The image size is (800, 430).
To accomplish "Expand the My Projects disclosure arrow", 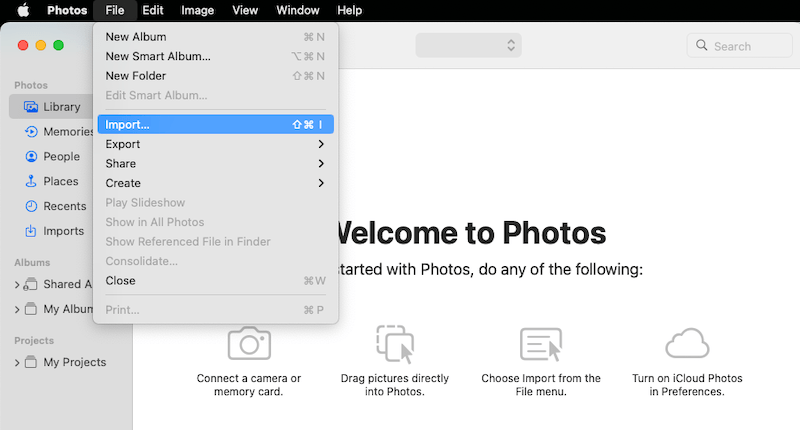I will click(16, 362).
